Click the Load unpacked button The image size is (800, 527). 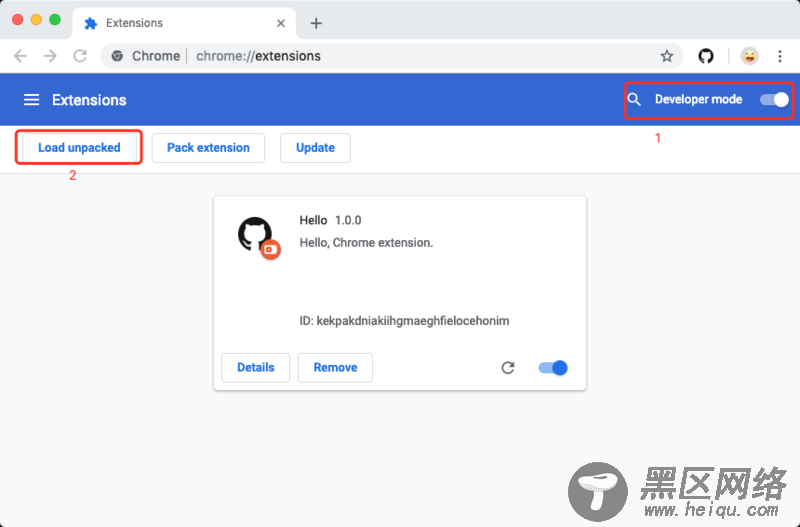pos(79,148)
